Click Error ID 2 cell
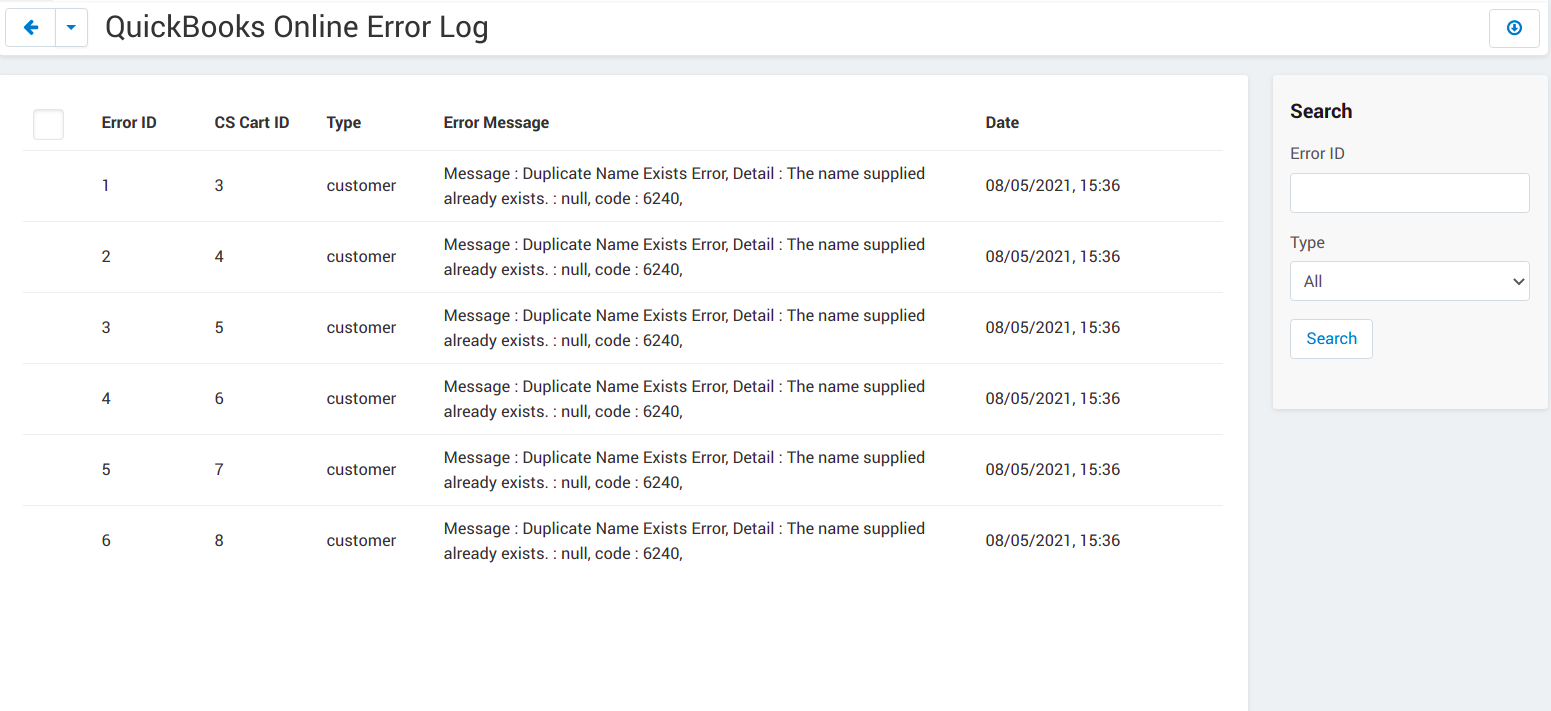The height and width of the screenshot is (711, 1551). (x=106, y=257)
